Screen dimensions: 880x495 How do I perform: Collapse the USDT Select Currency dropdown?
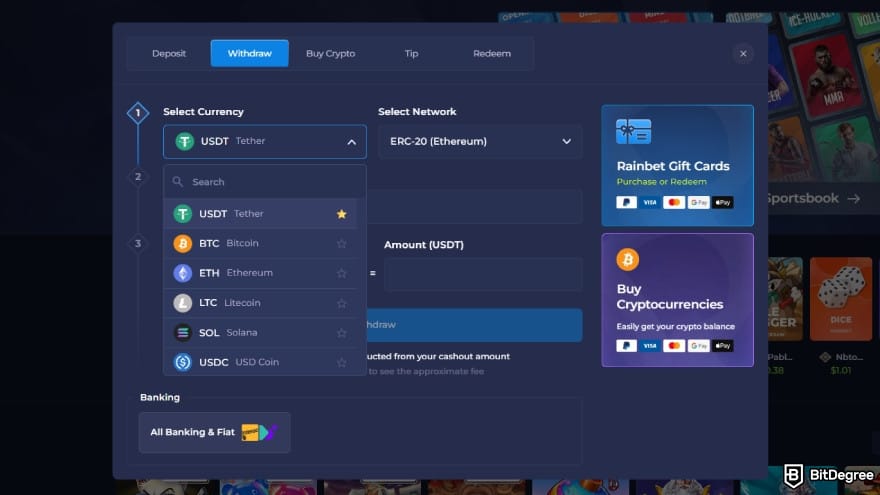click(x=265, y=141)
